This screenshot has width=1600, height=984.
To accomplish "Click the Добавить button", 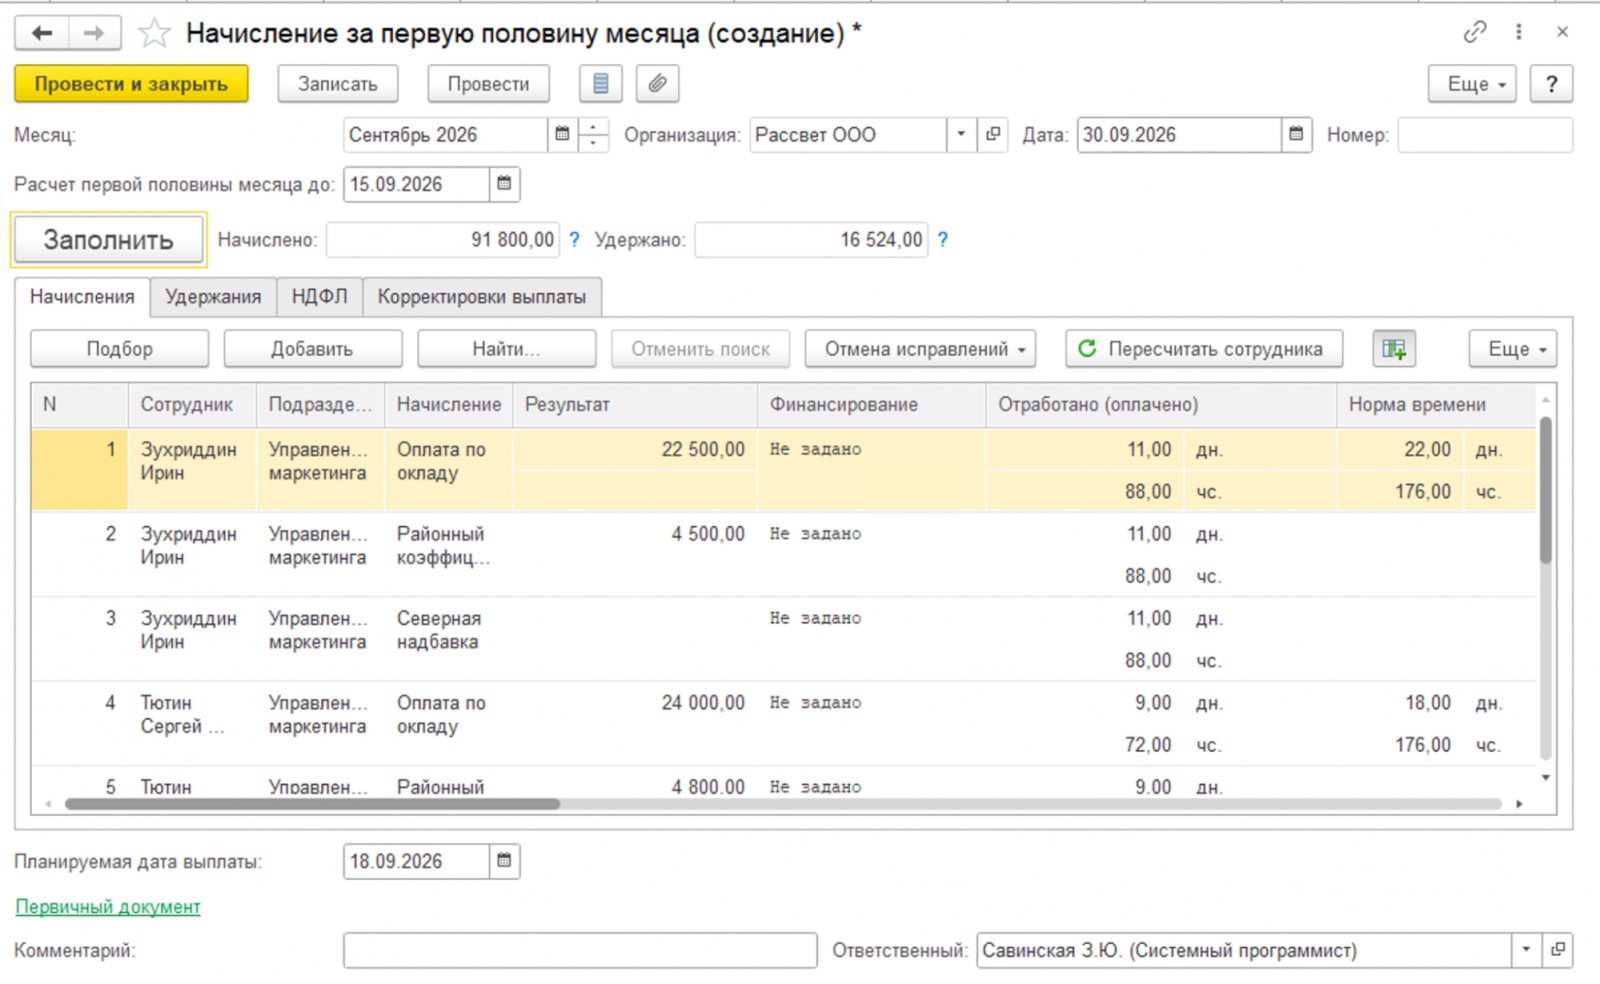I will (x=312, y=349).
